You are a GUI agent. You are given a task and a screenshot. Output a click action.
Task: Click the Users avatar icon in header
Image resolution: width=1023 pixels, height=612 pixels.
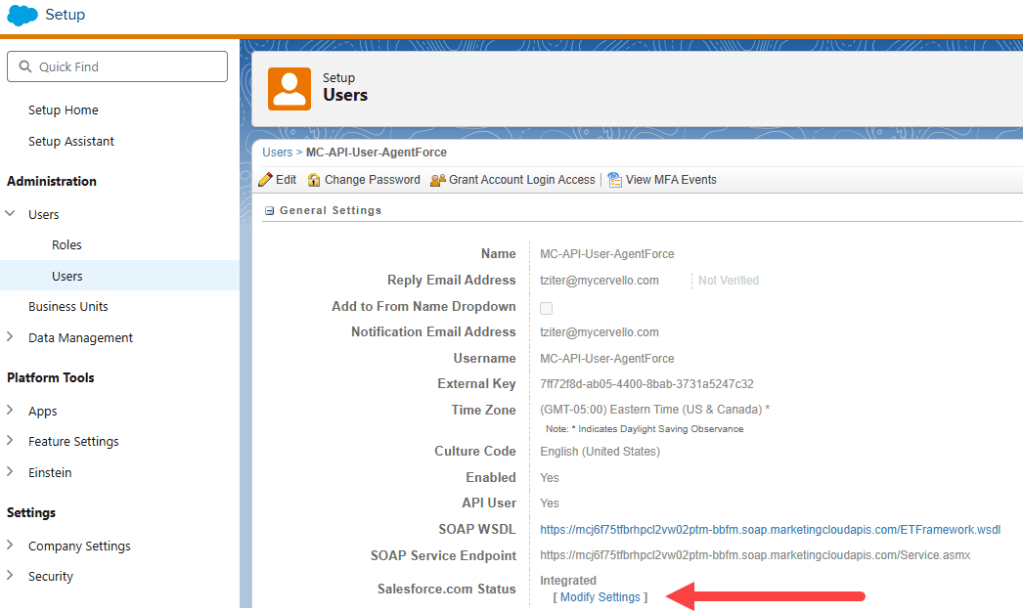[x=290, y=87]
